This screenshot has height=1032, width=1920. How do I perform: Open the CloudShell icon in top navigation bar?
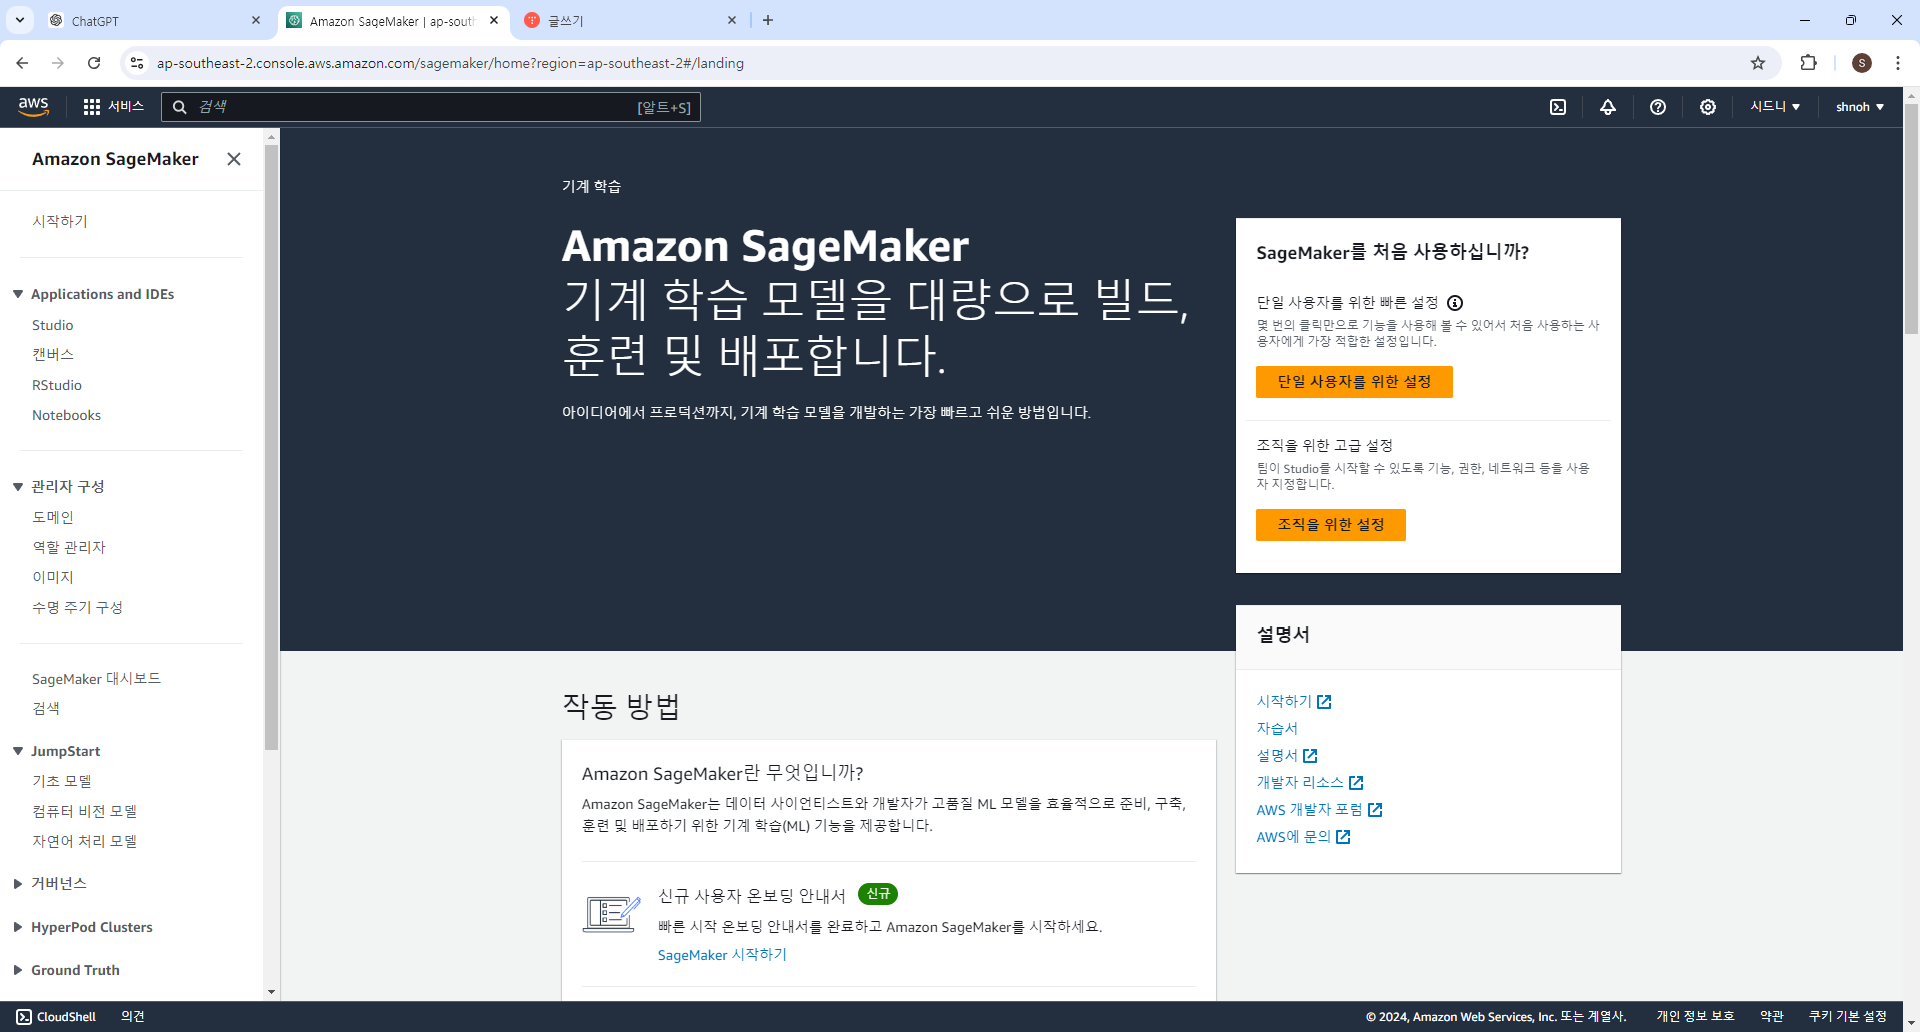click(1558, 107)
